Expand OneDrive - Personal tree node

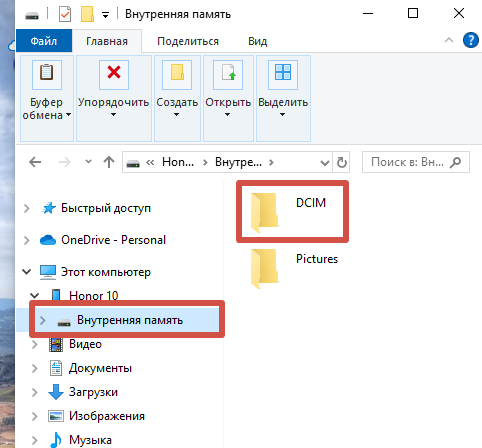26,240
